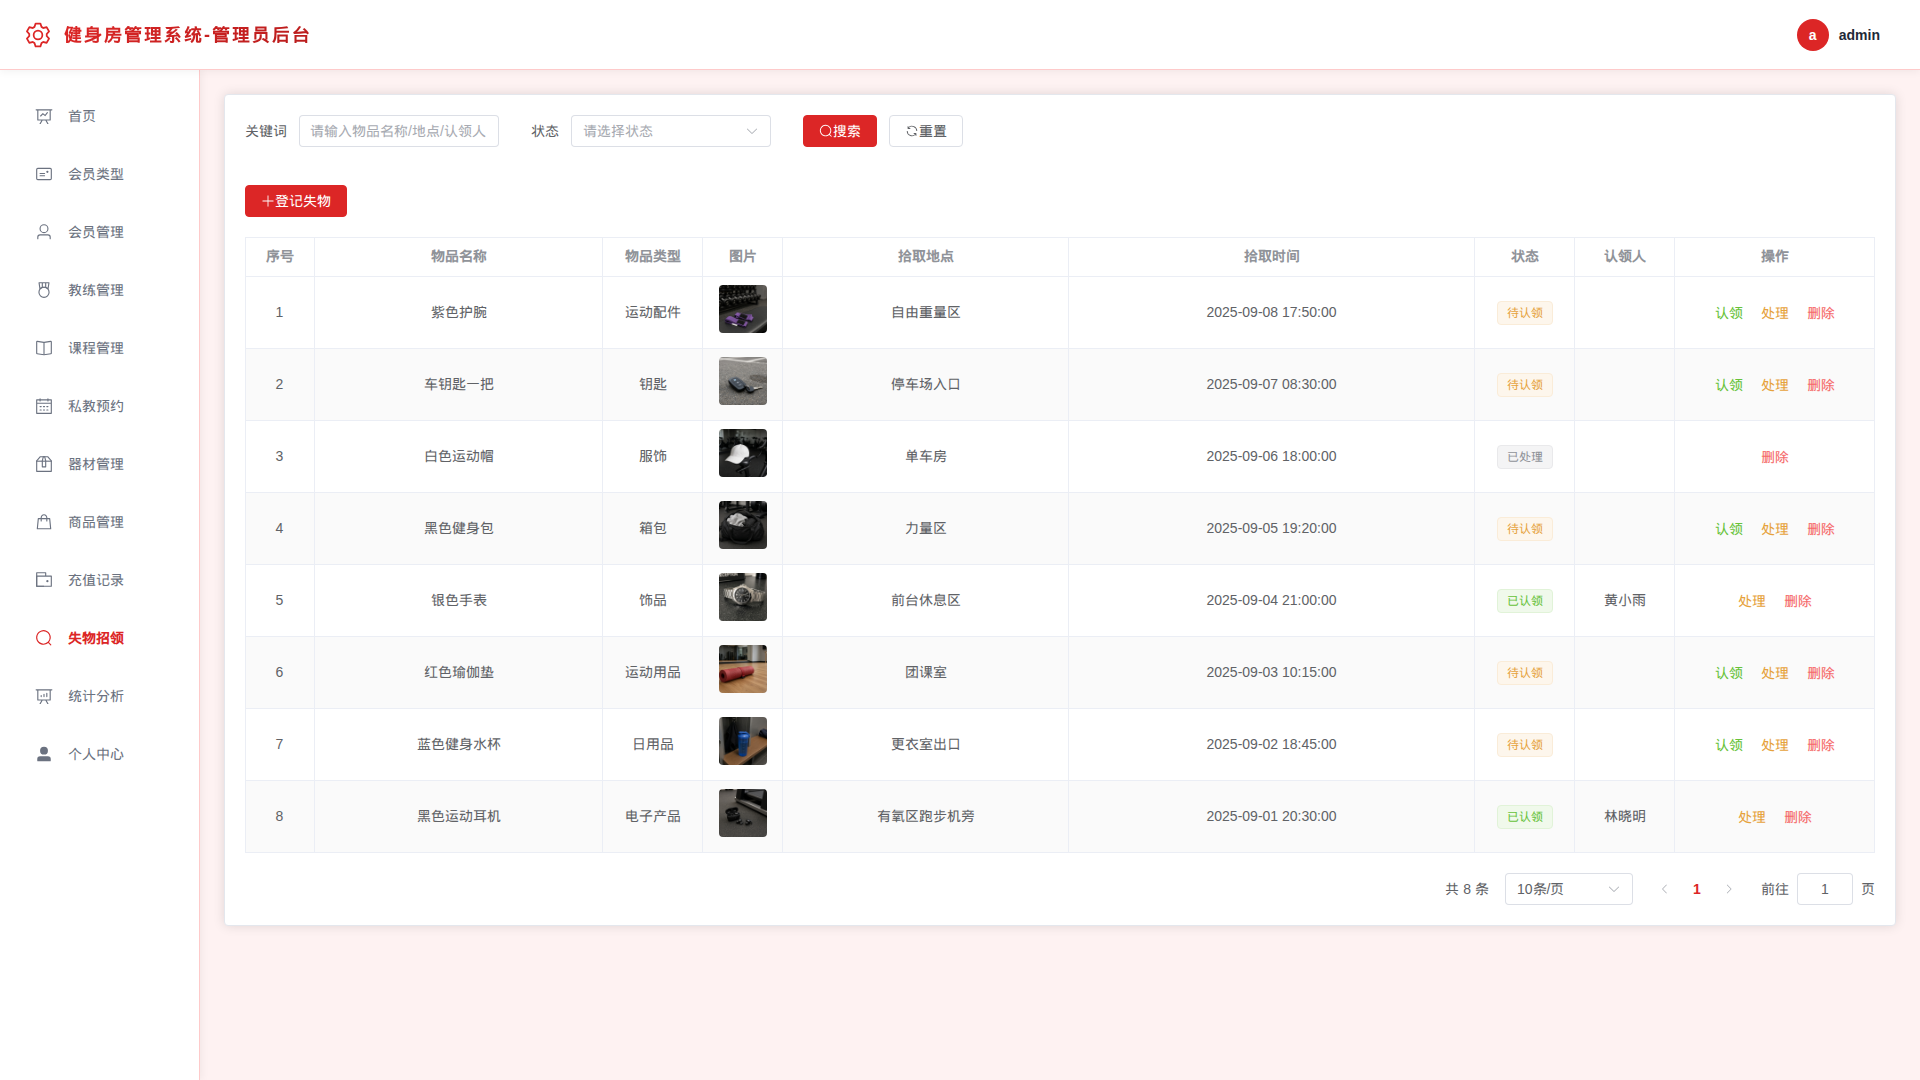
Task: Click 处理 for 车钥匙一把
Action: coord(1775,385)
